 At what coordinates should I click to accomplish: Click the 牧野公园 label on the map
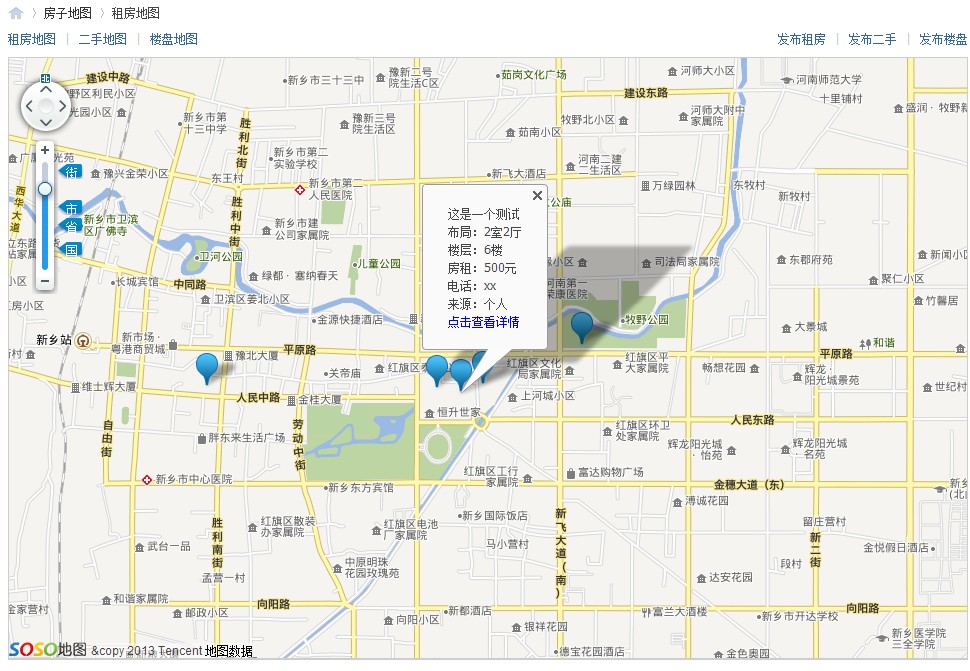tap(647, 320)
